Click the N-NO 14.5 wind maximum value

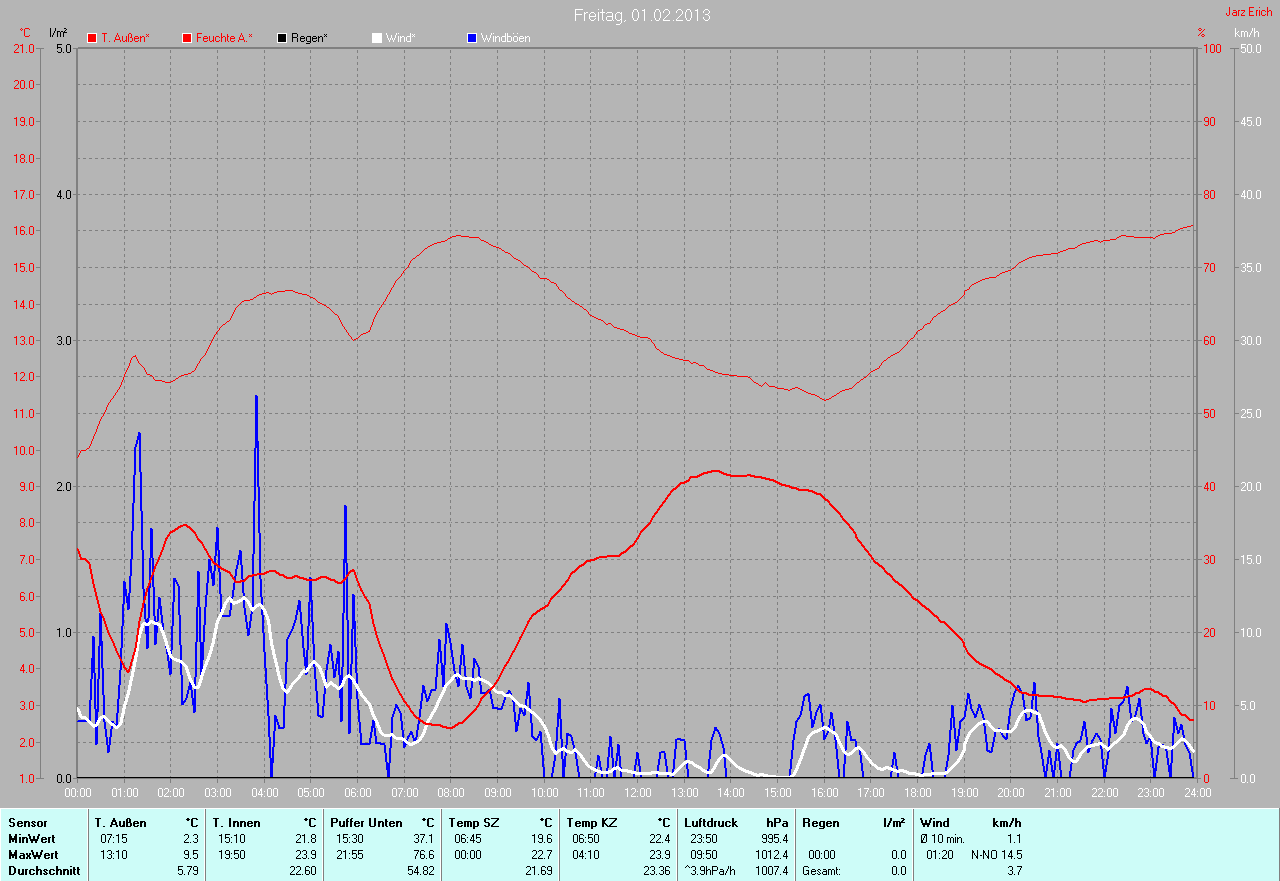tap(996, 855)
